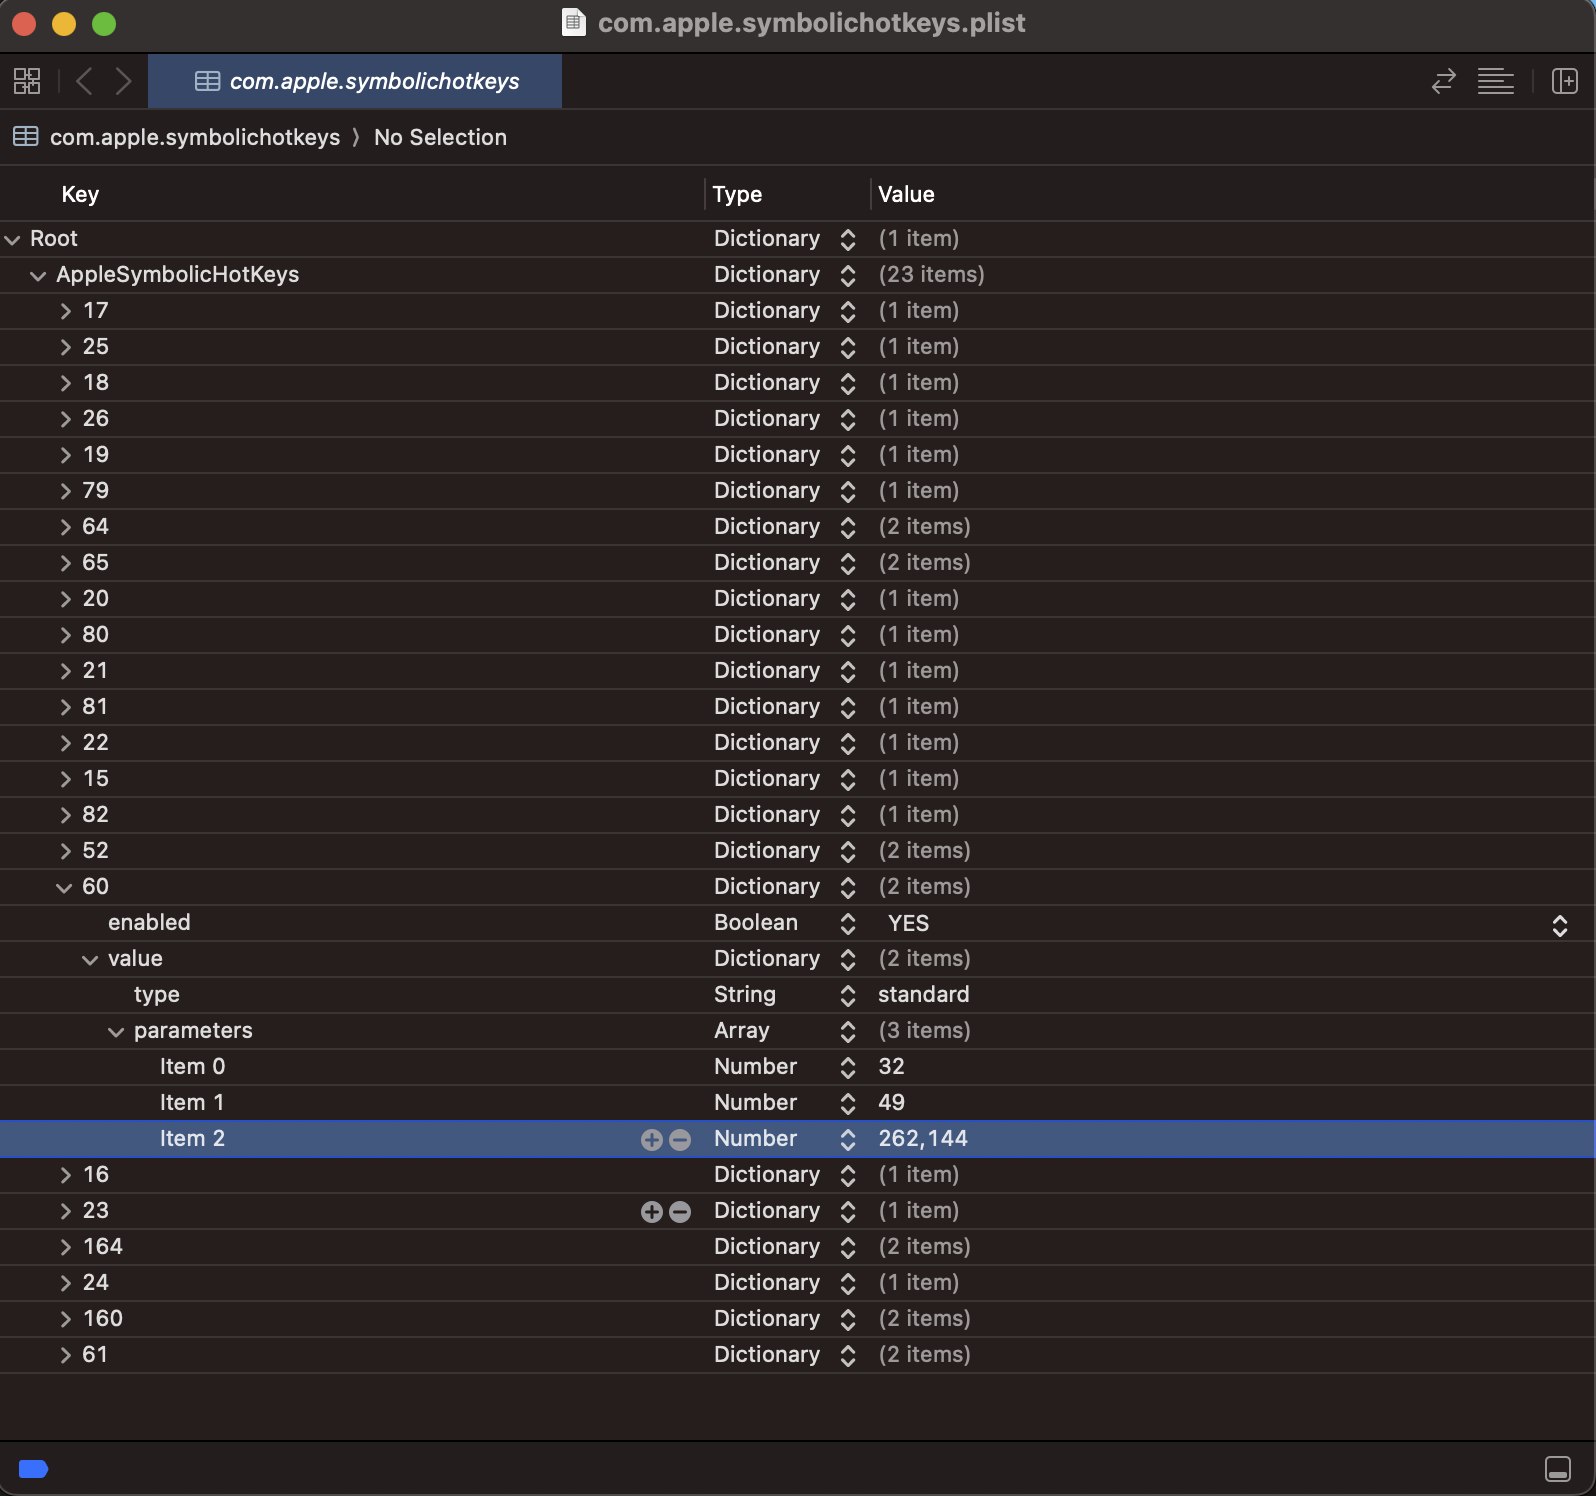Select the Item 0 row

click(797, 1067)
